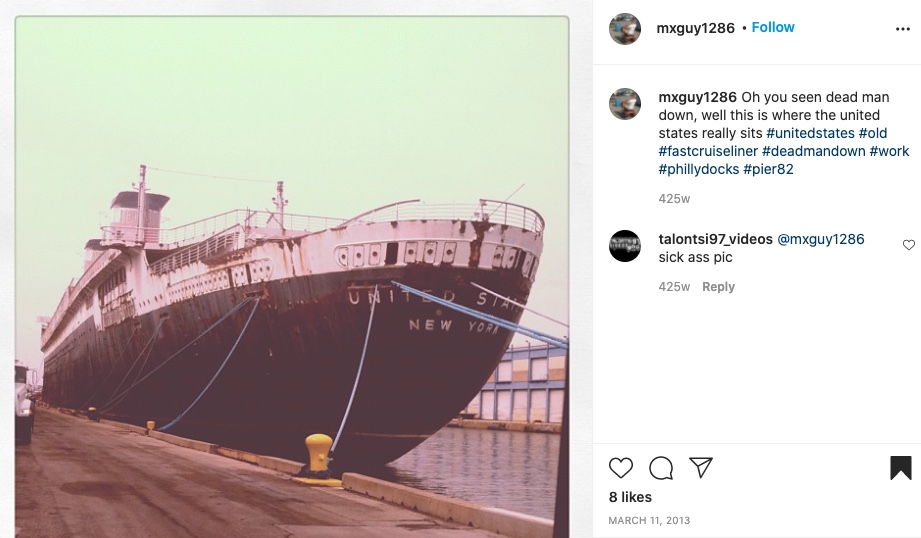Follow mxguy1286
Image resolution: width=921 pixels, height=538 pixels.
pyautogui.click(x=773, y=28)
